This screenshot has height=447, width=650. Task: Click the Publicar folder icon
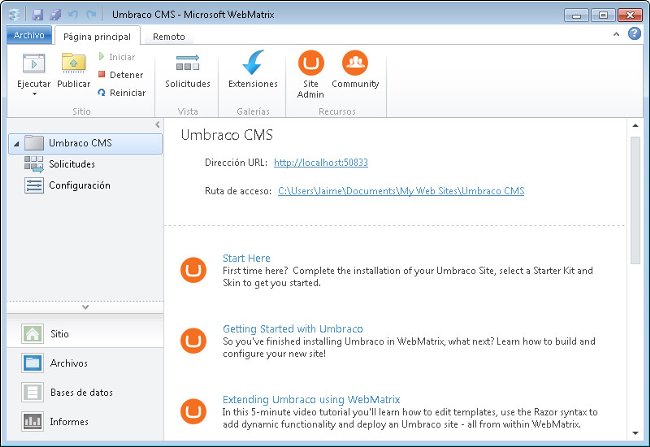point(74,63)
